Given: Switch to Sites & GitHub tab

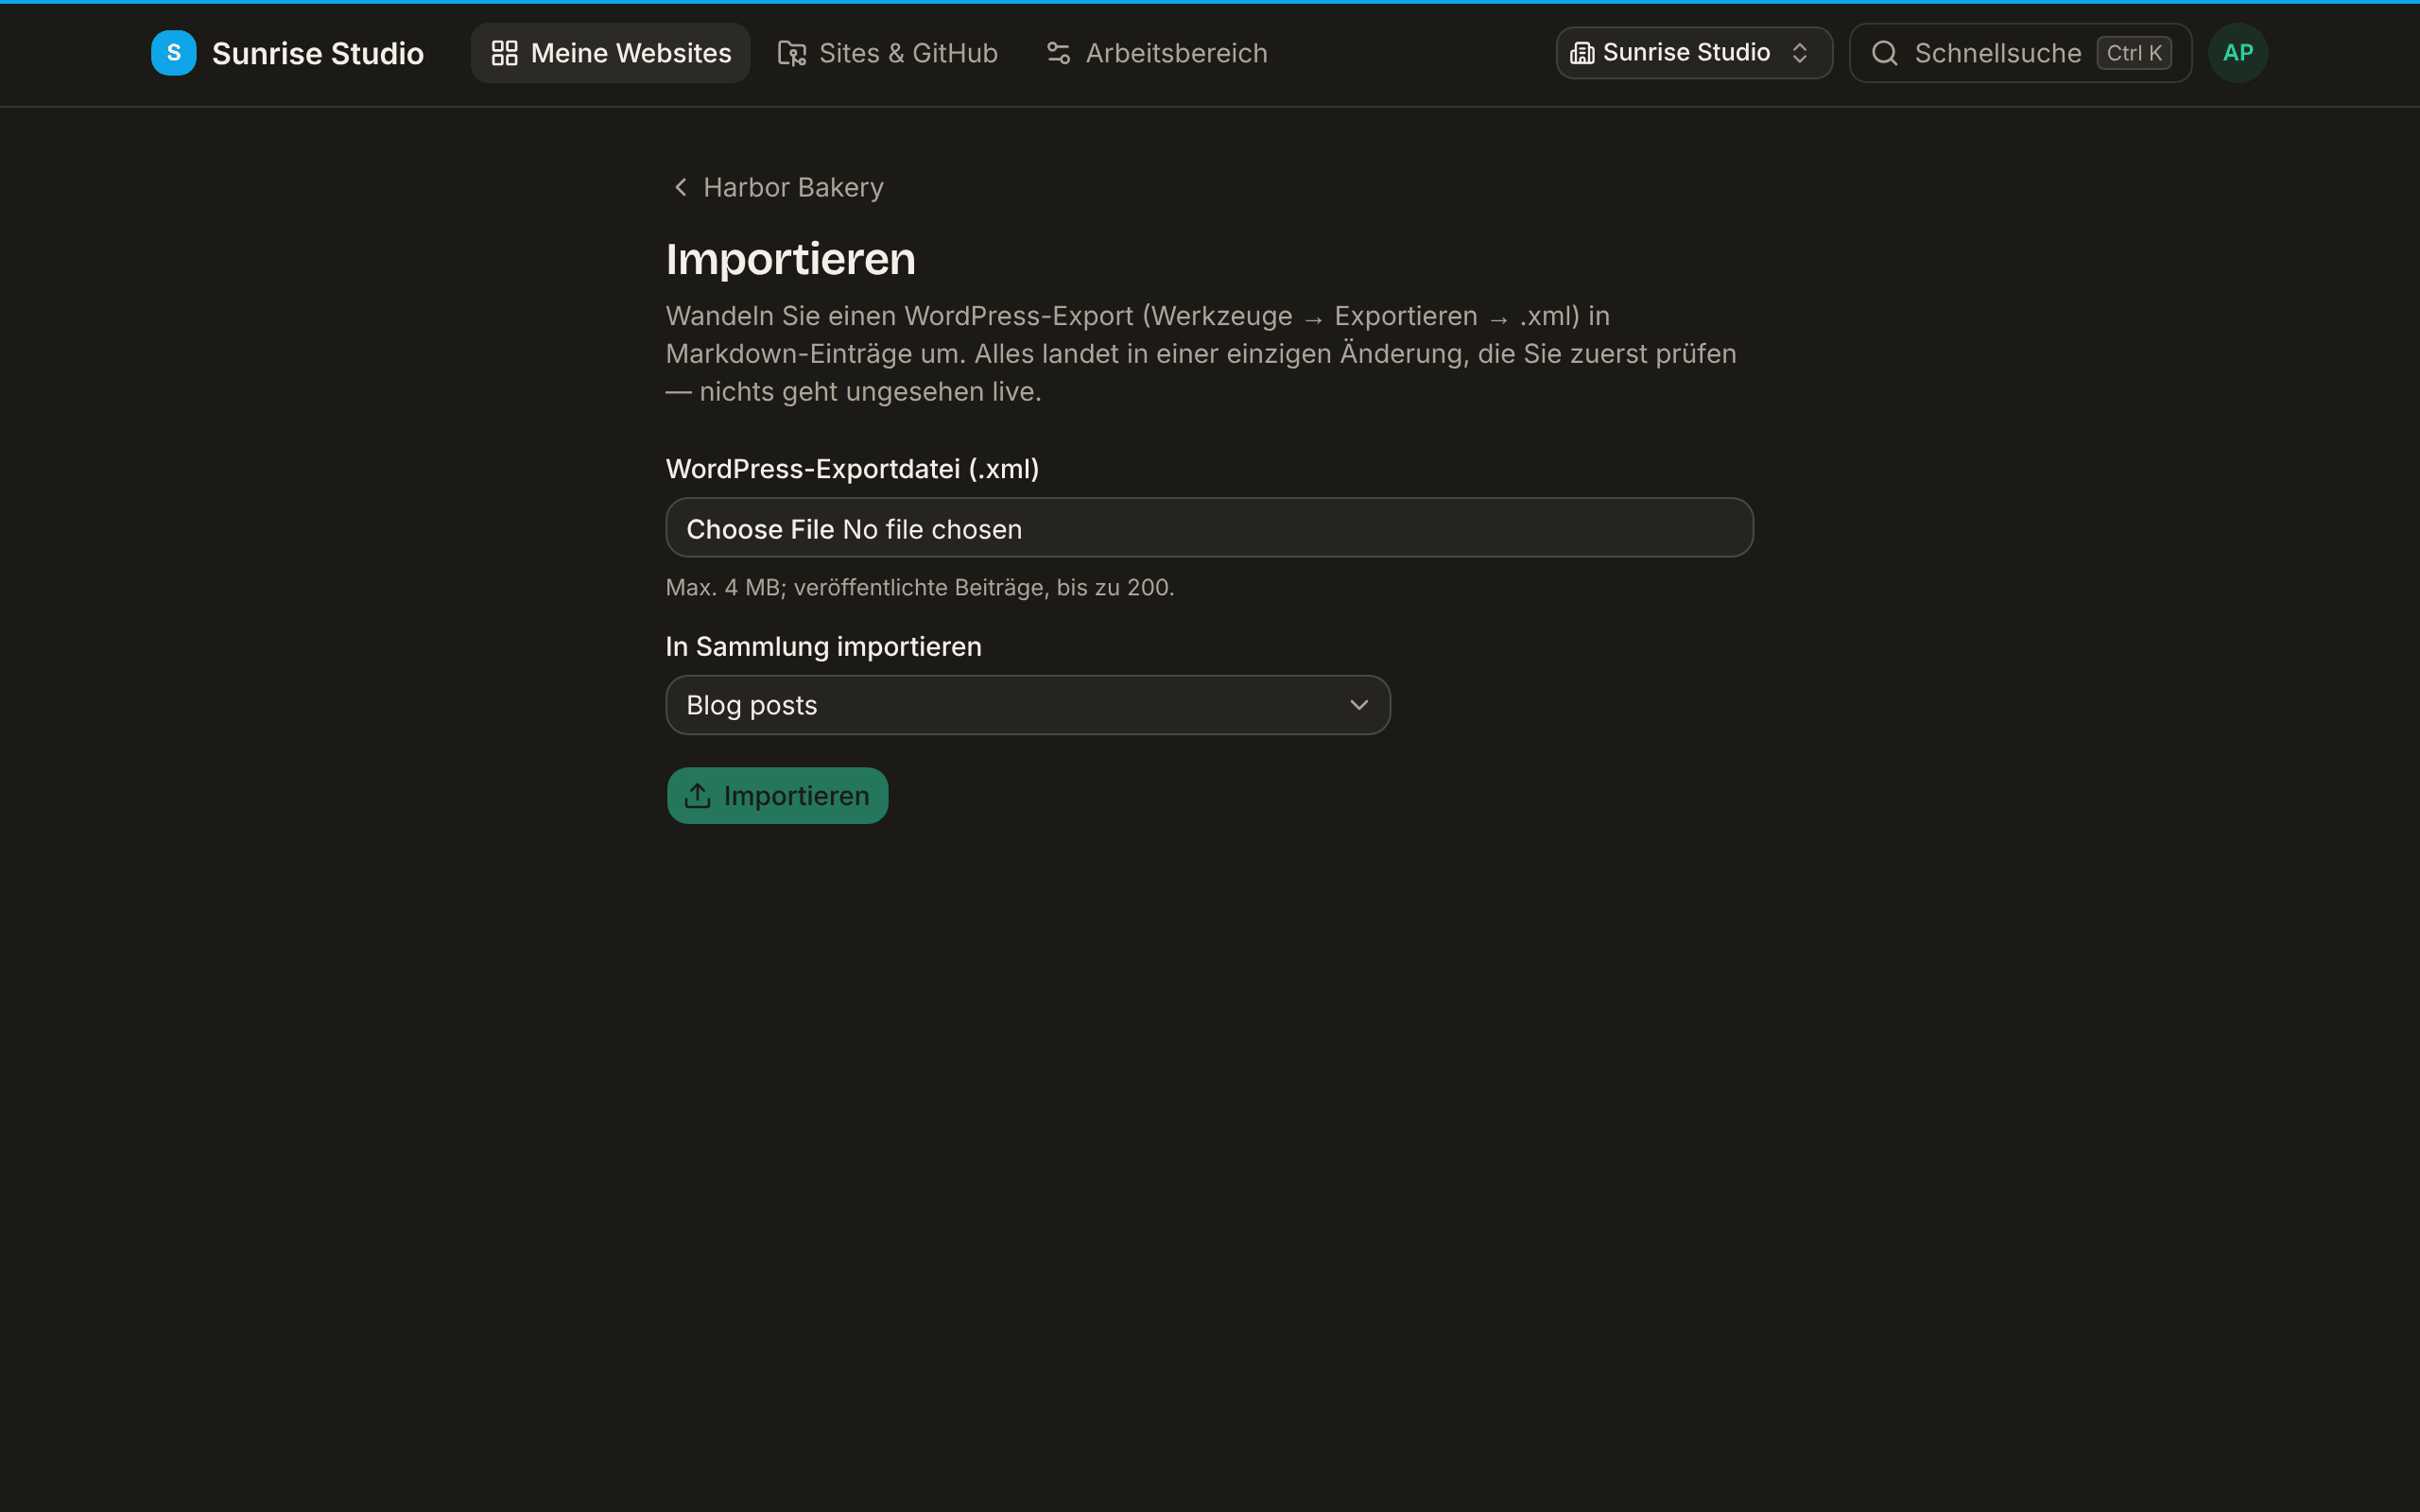Looking at the screenshot, I should click(888, 53).
